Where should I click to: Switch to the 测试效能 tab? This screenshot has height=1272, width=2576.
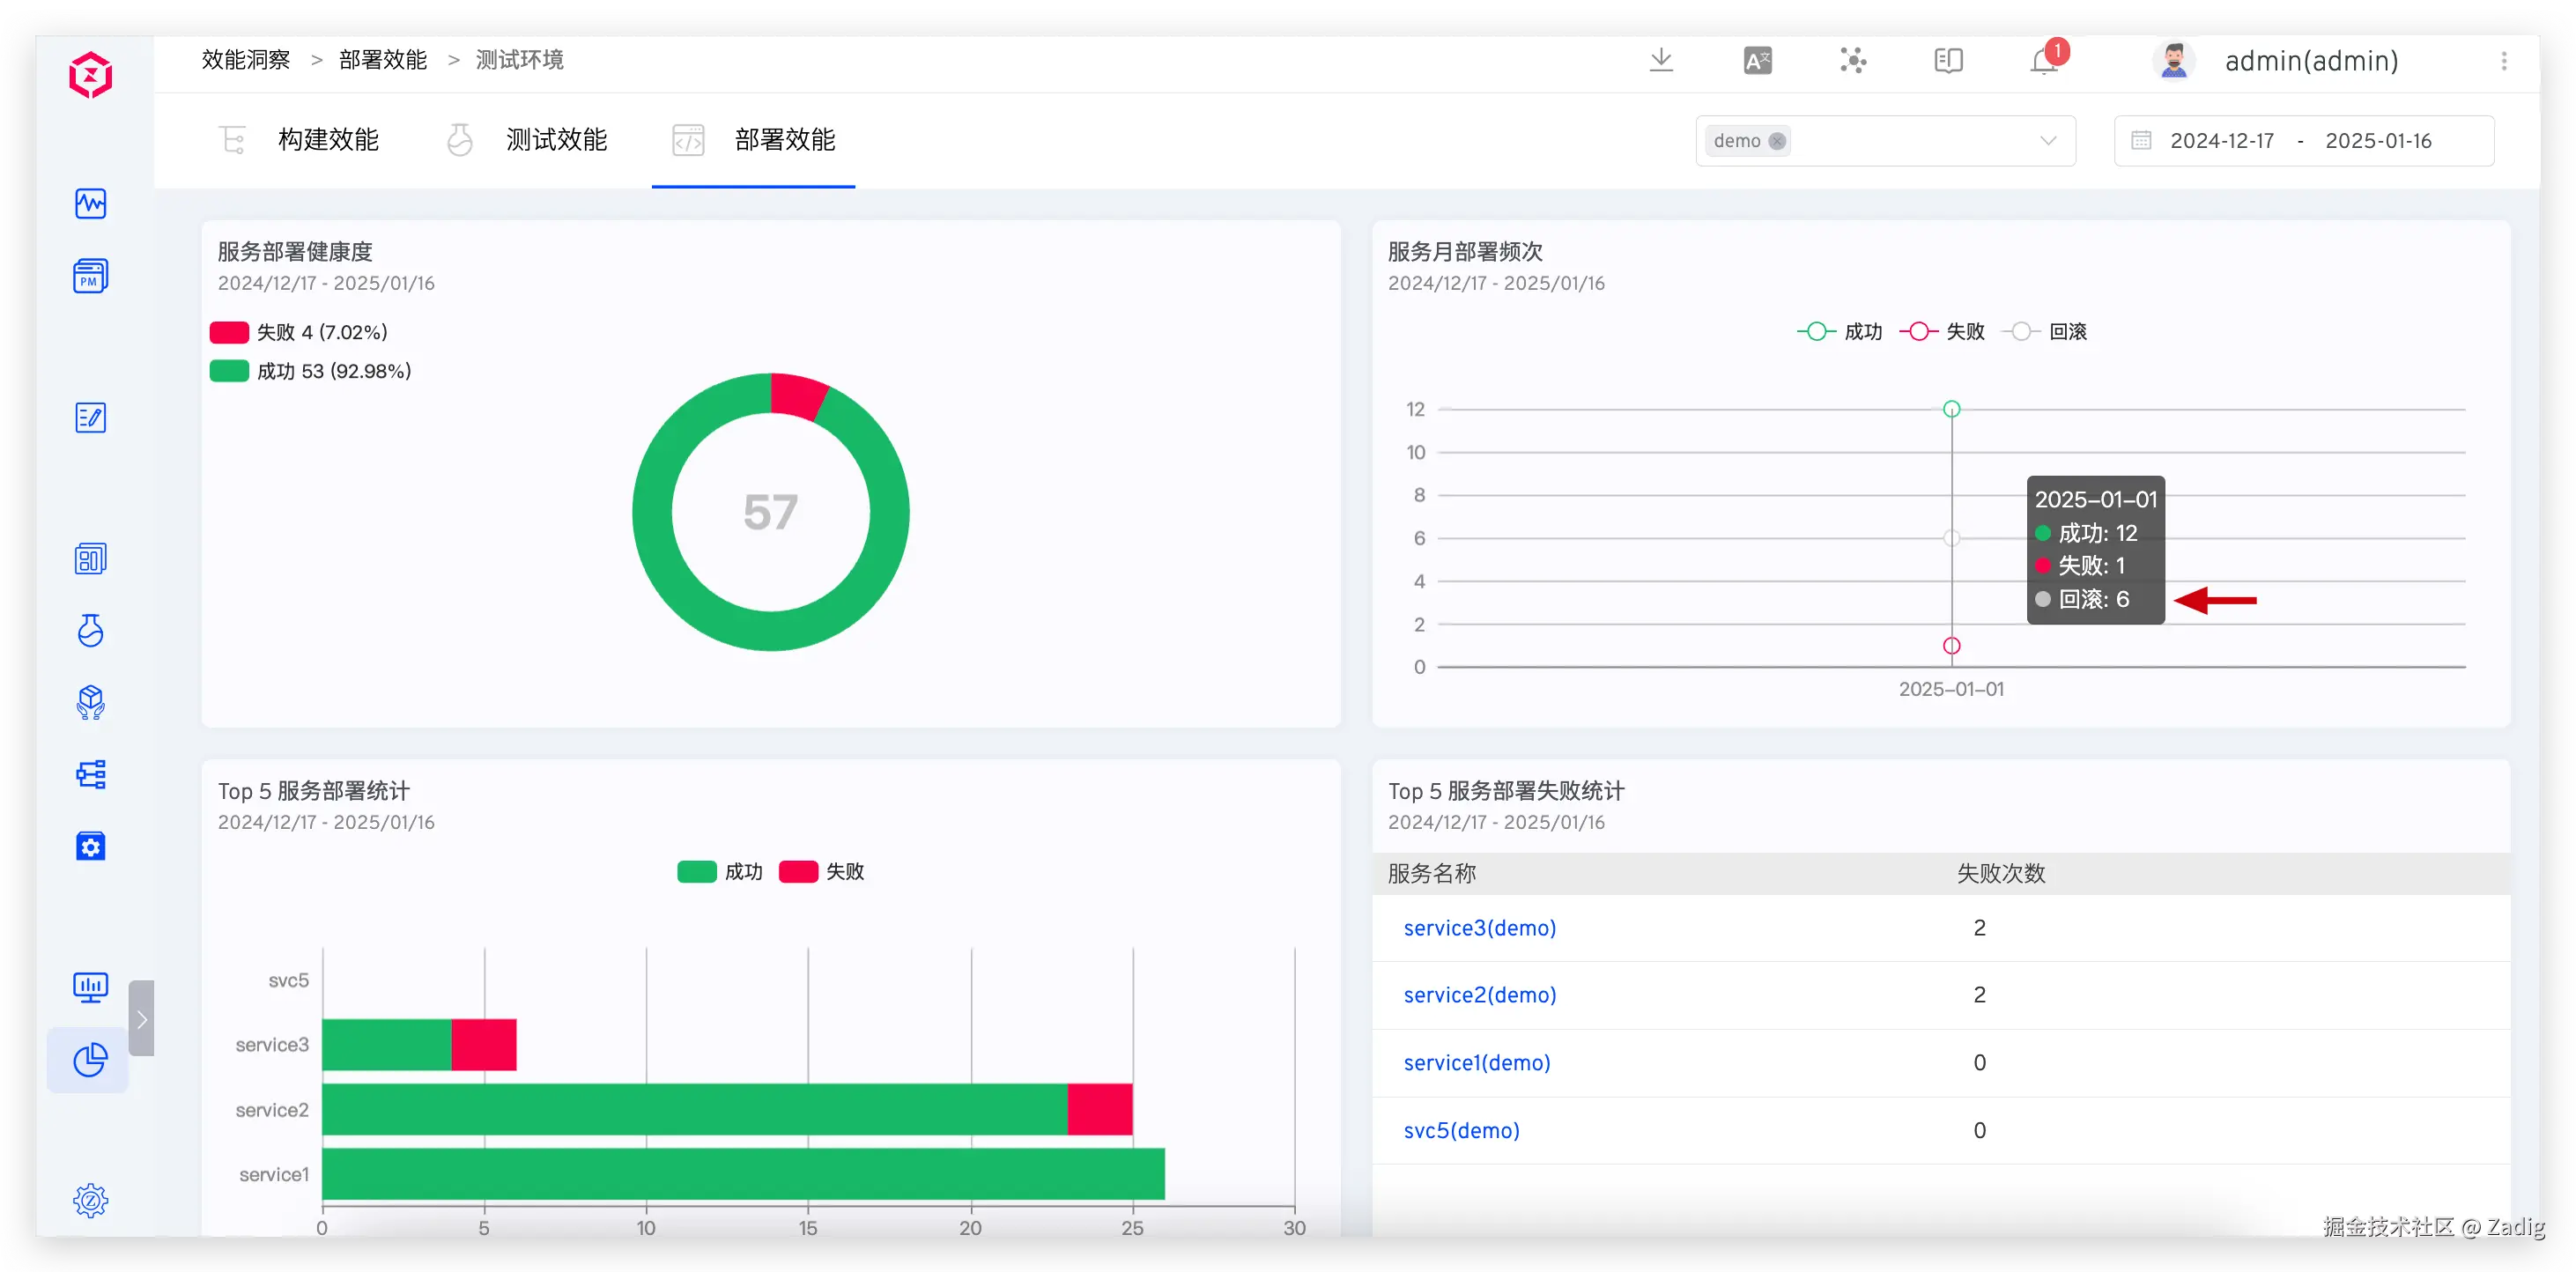coord(555,140)
